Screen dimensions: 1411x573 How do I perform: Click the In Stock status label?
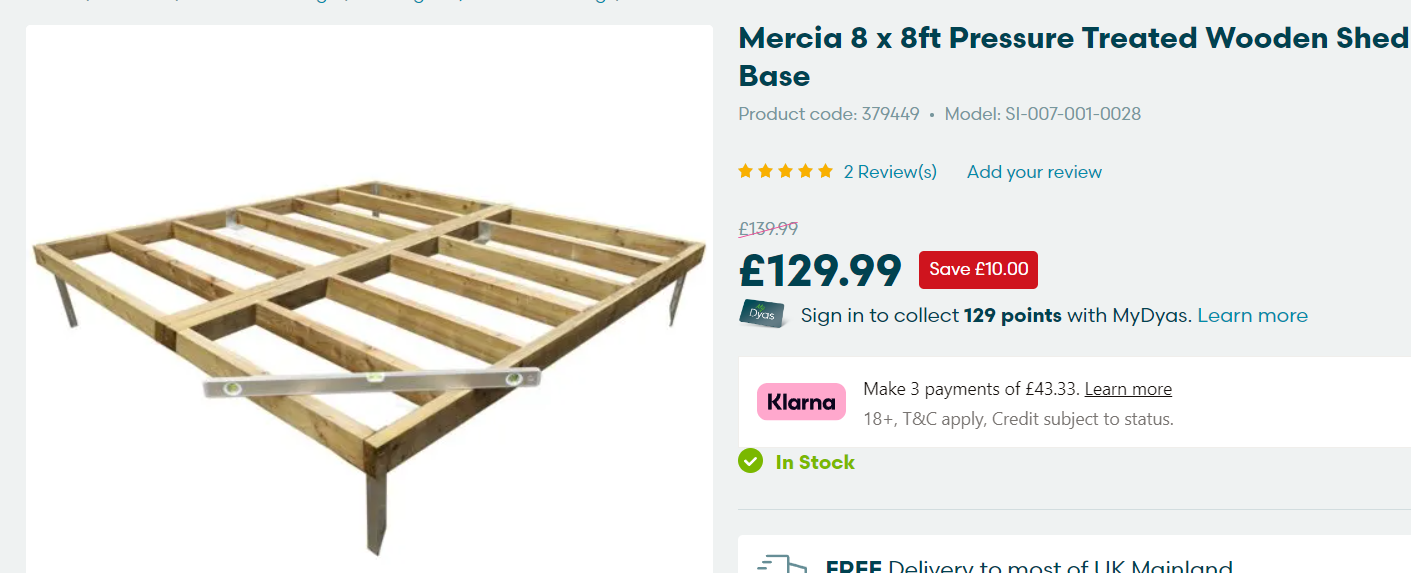pyautogui.click(x=815, y=462)
